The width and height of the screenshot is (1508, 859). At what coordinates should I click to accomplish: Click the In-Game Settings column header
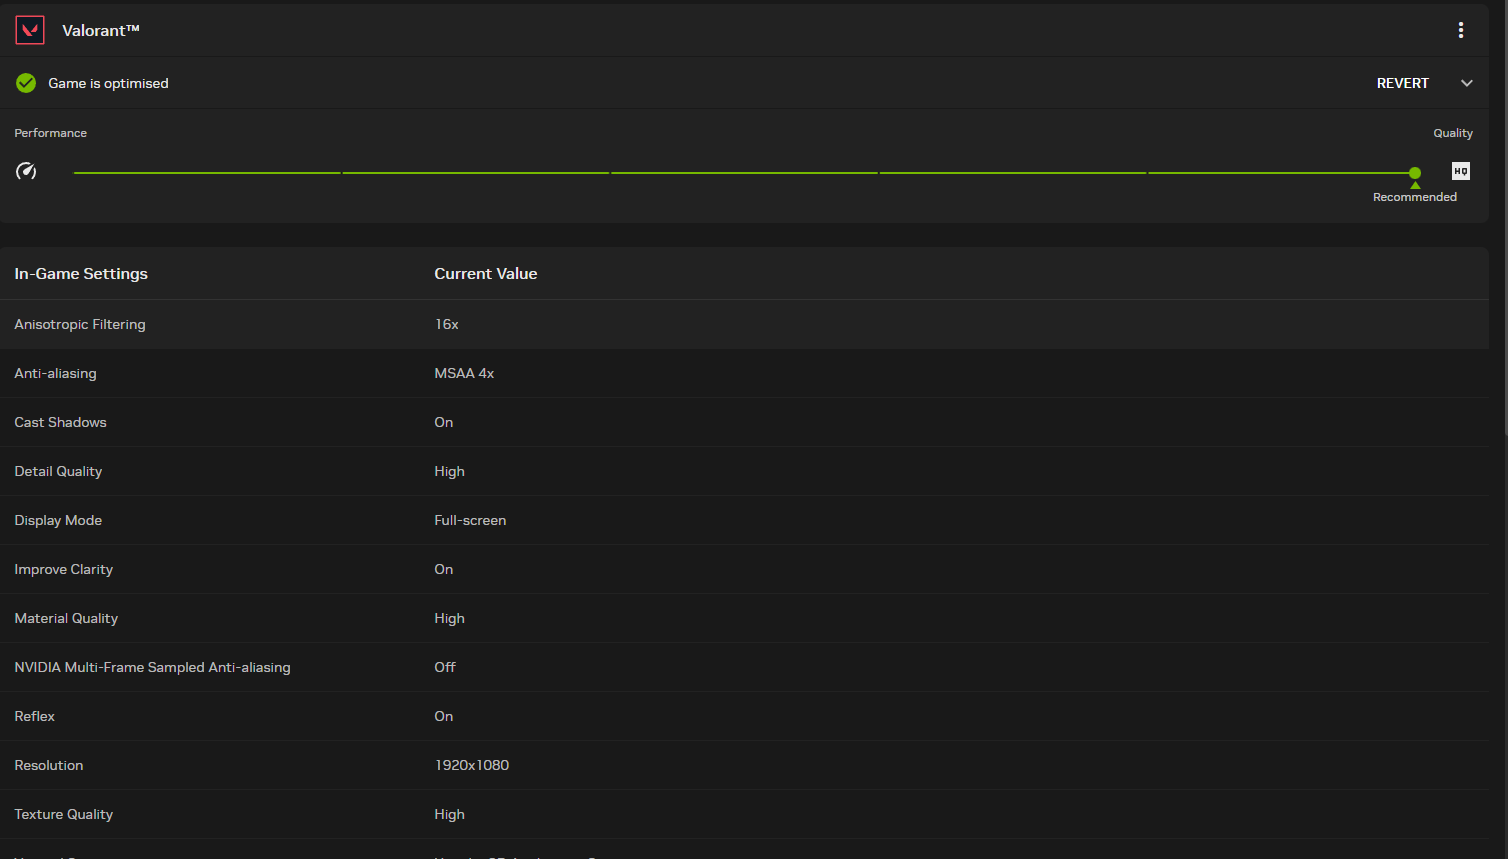(x=81, y=273)
